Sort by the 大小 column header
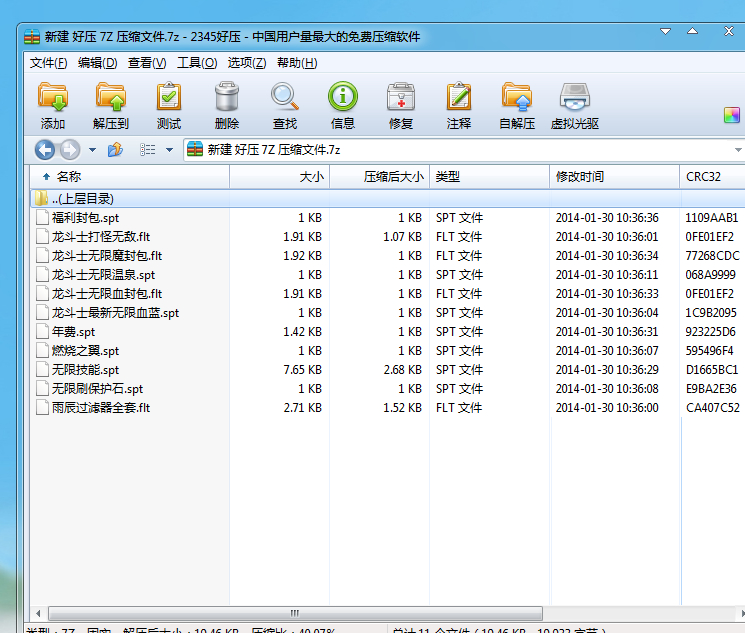 pyautogui.click(x=279, y=177)
